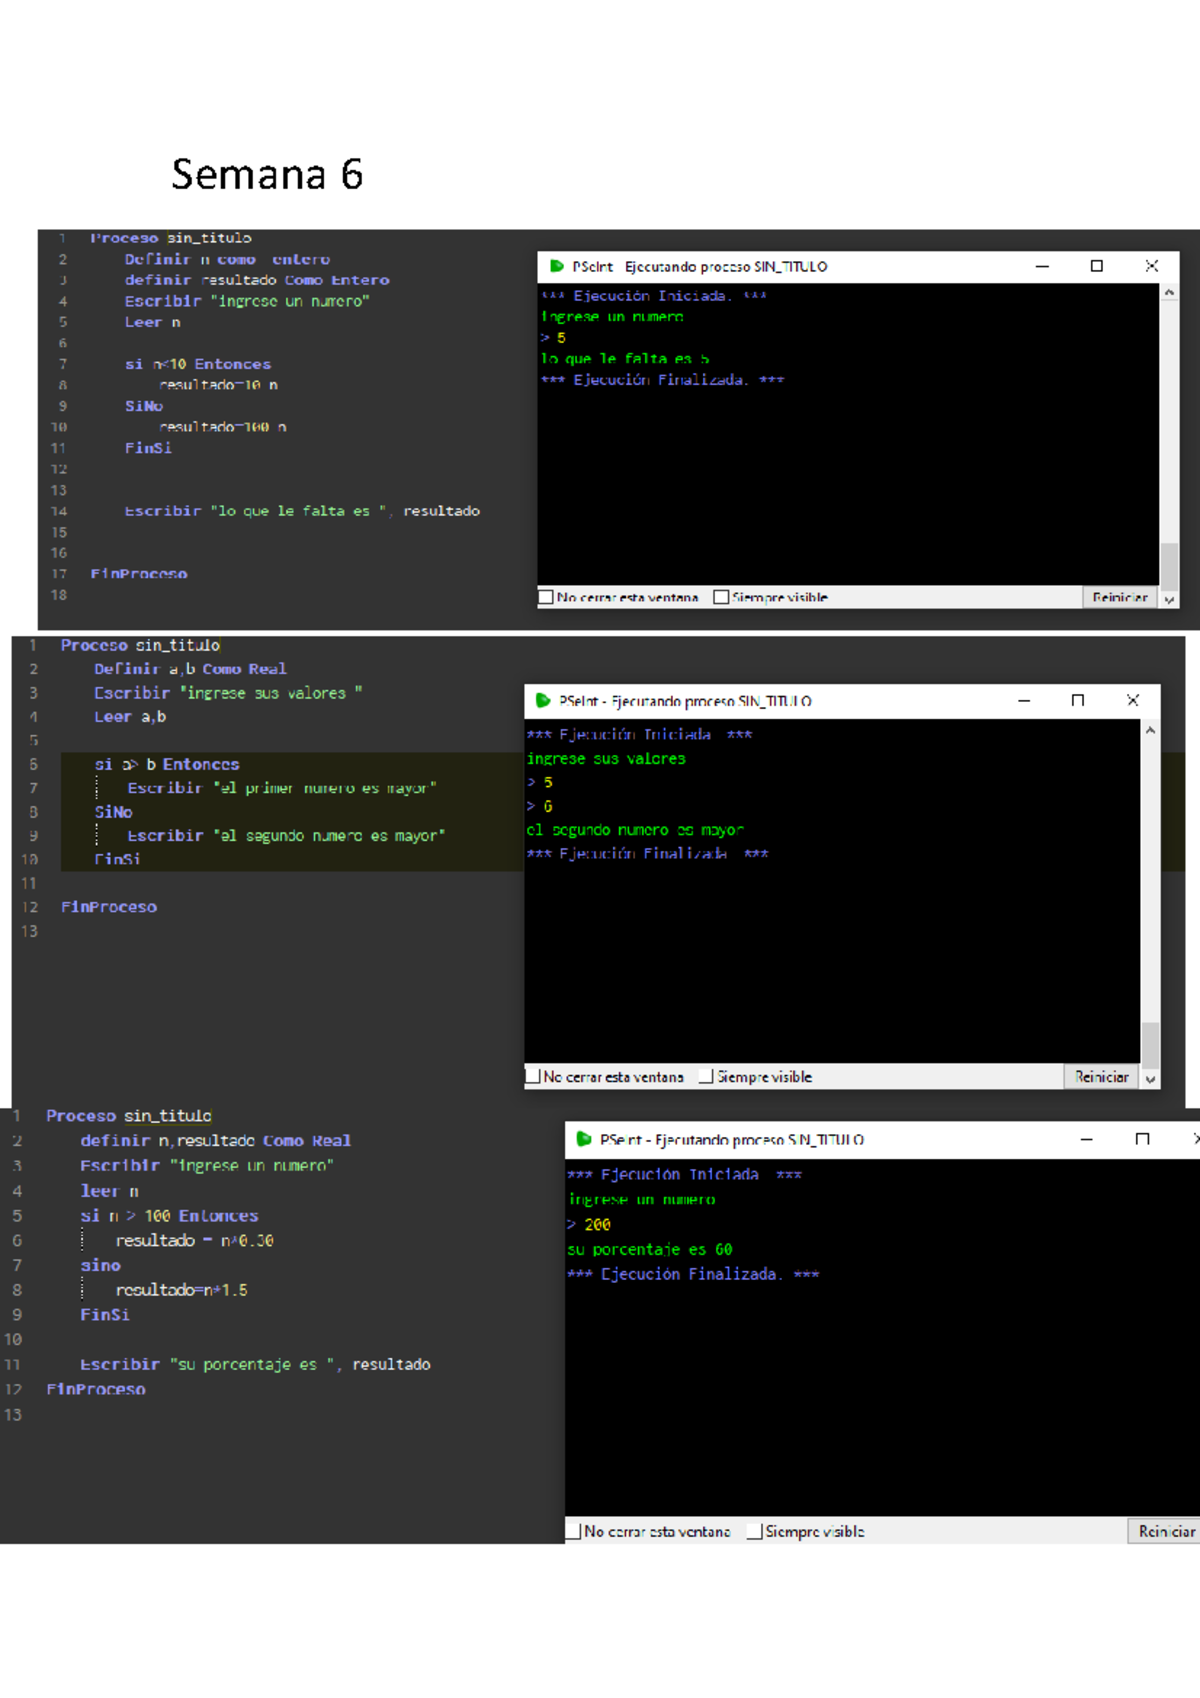The image size is (1200, 1698).
Task: Toggle "No cerrar esta ventana" in "segundo numero" console
Action: [x=533, y=1076]
